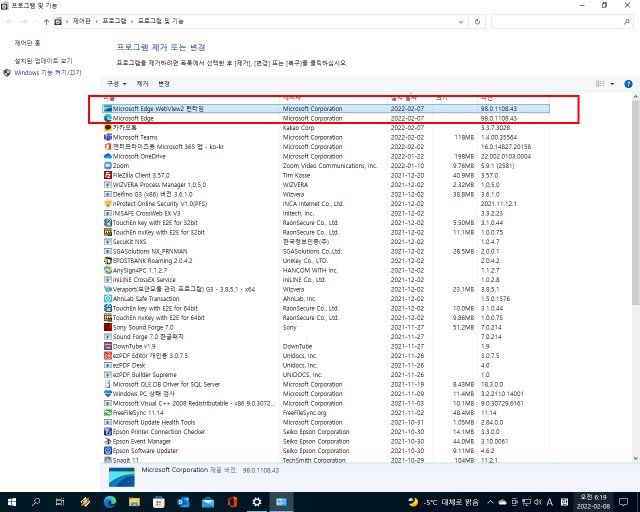Select the FileZilla Client icon
This screenshot has width=640, height=512.
pyautogui.click(x=108, y=175)
